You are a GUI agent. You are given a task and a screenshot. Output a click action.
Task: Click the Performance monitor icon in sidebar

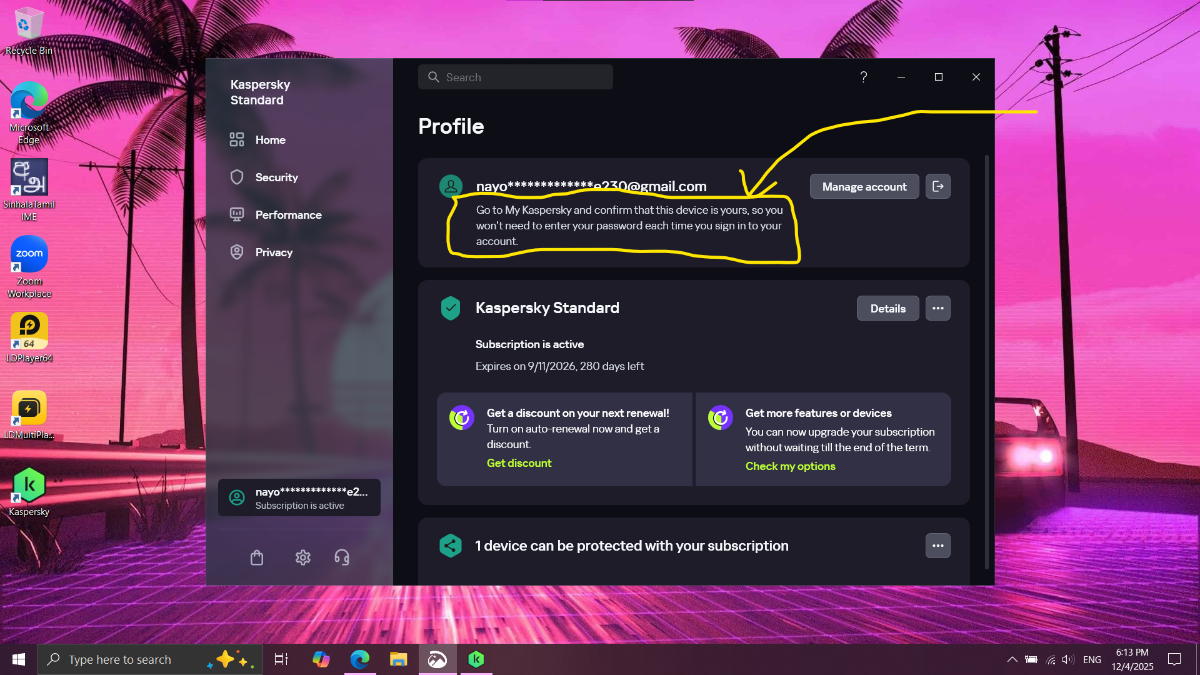[237, 215]
